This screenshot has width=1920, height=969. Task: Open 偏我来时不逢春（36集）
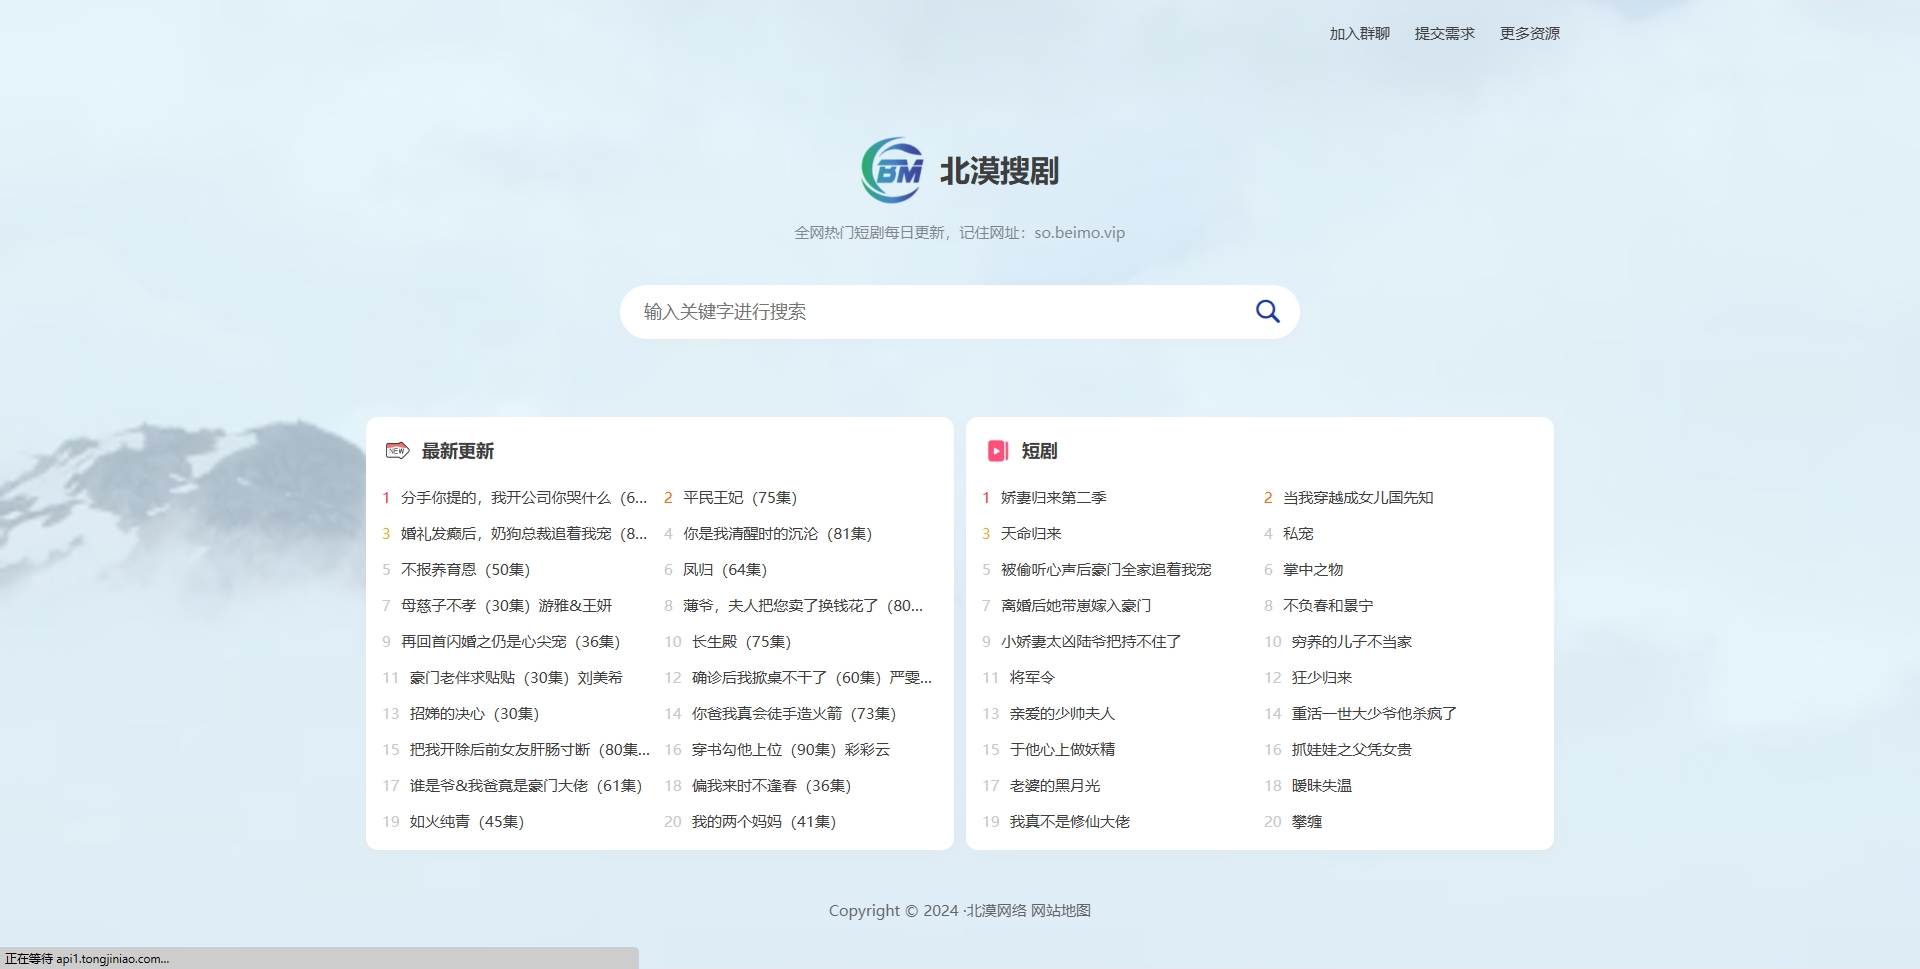point(771,785)
